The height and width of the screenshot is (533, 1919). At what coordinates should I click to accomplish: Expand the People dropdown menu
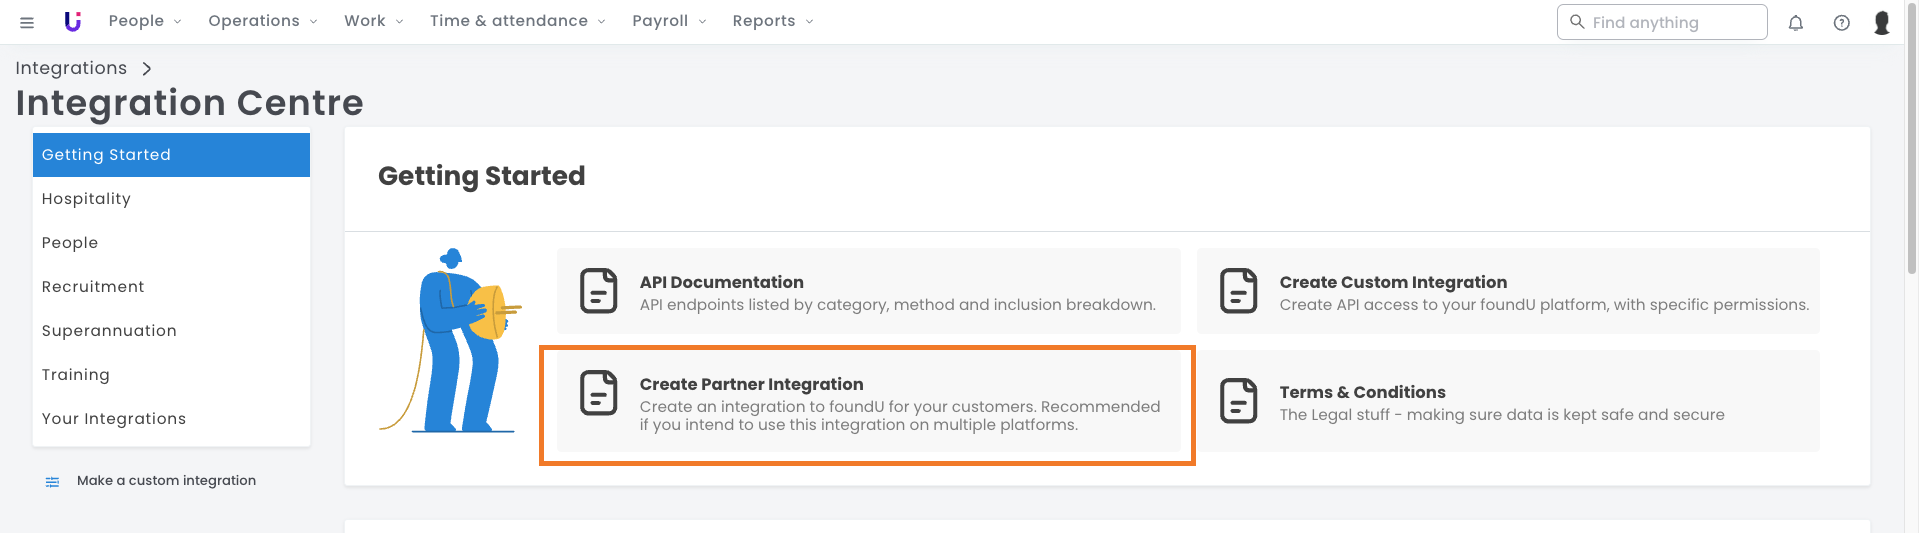pyautogui.click(x=145, y=21)
